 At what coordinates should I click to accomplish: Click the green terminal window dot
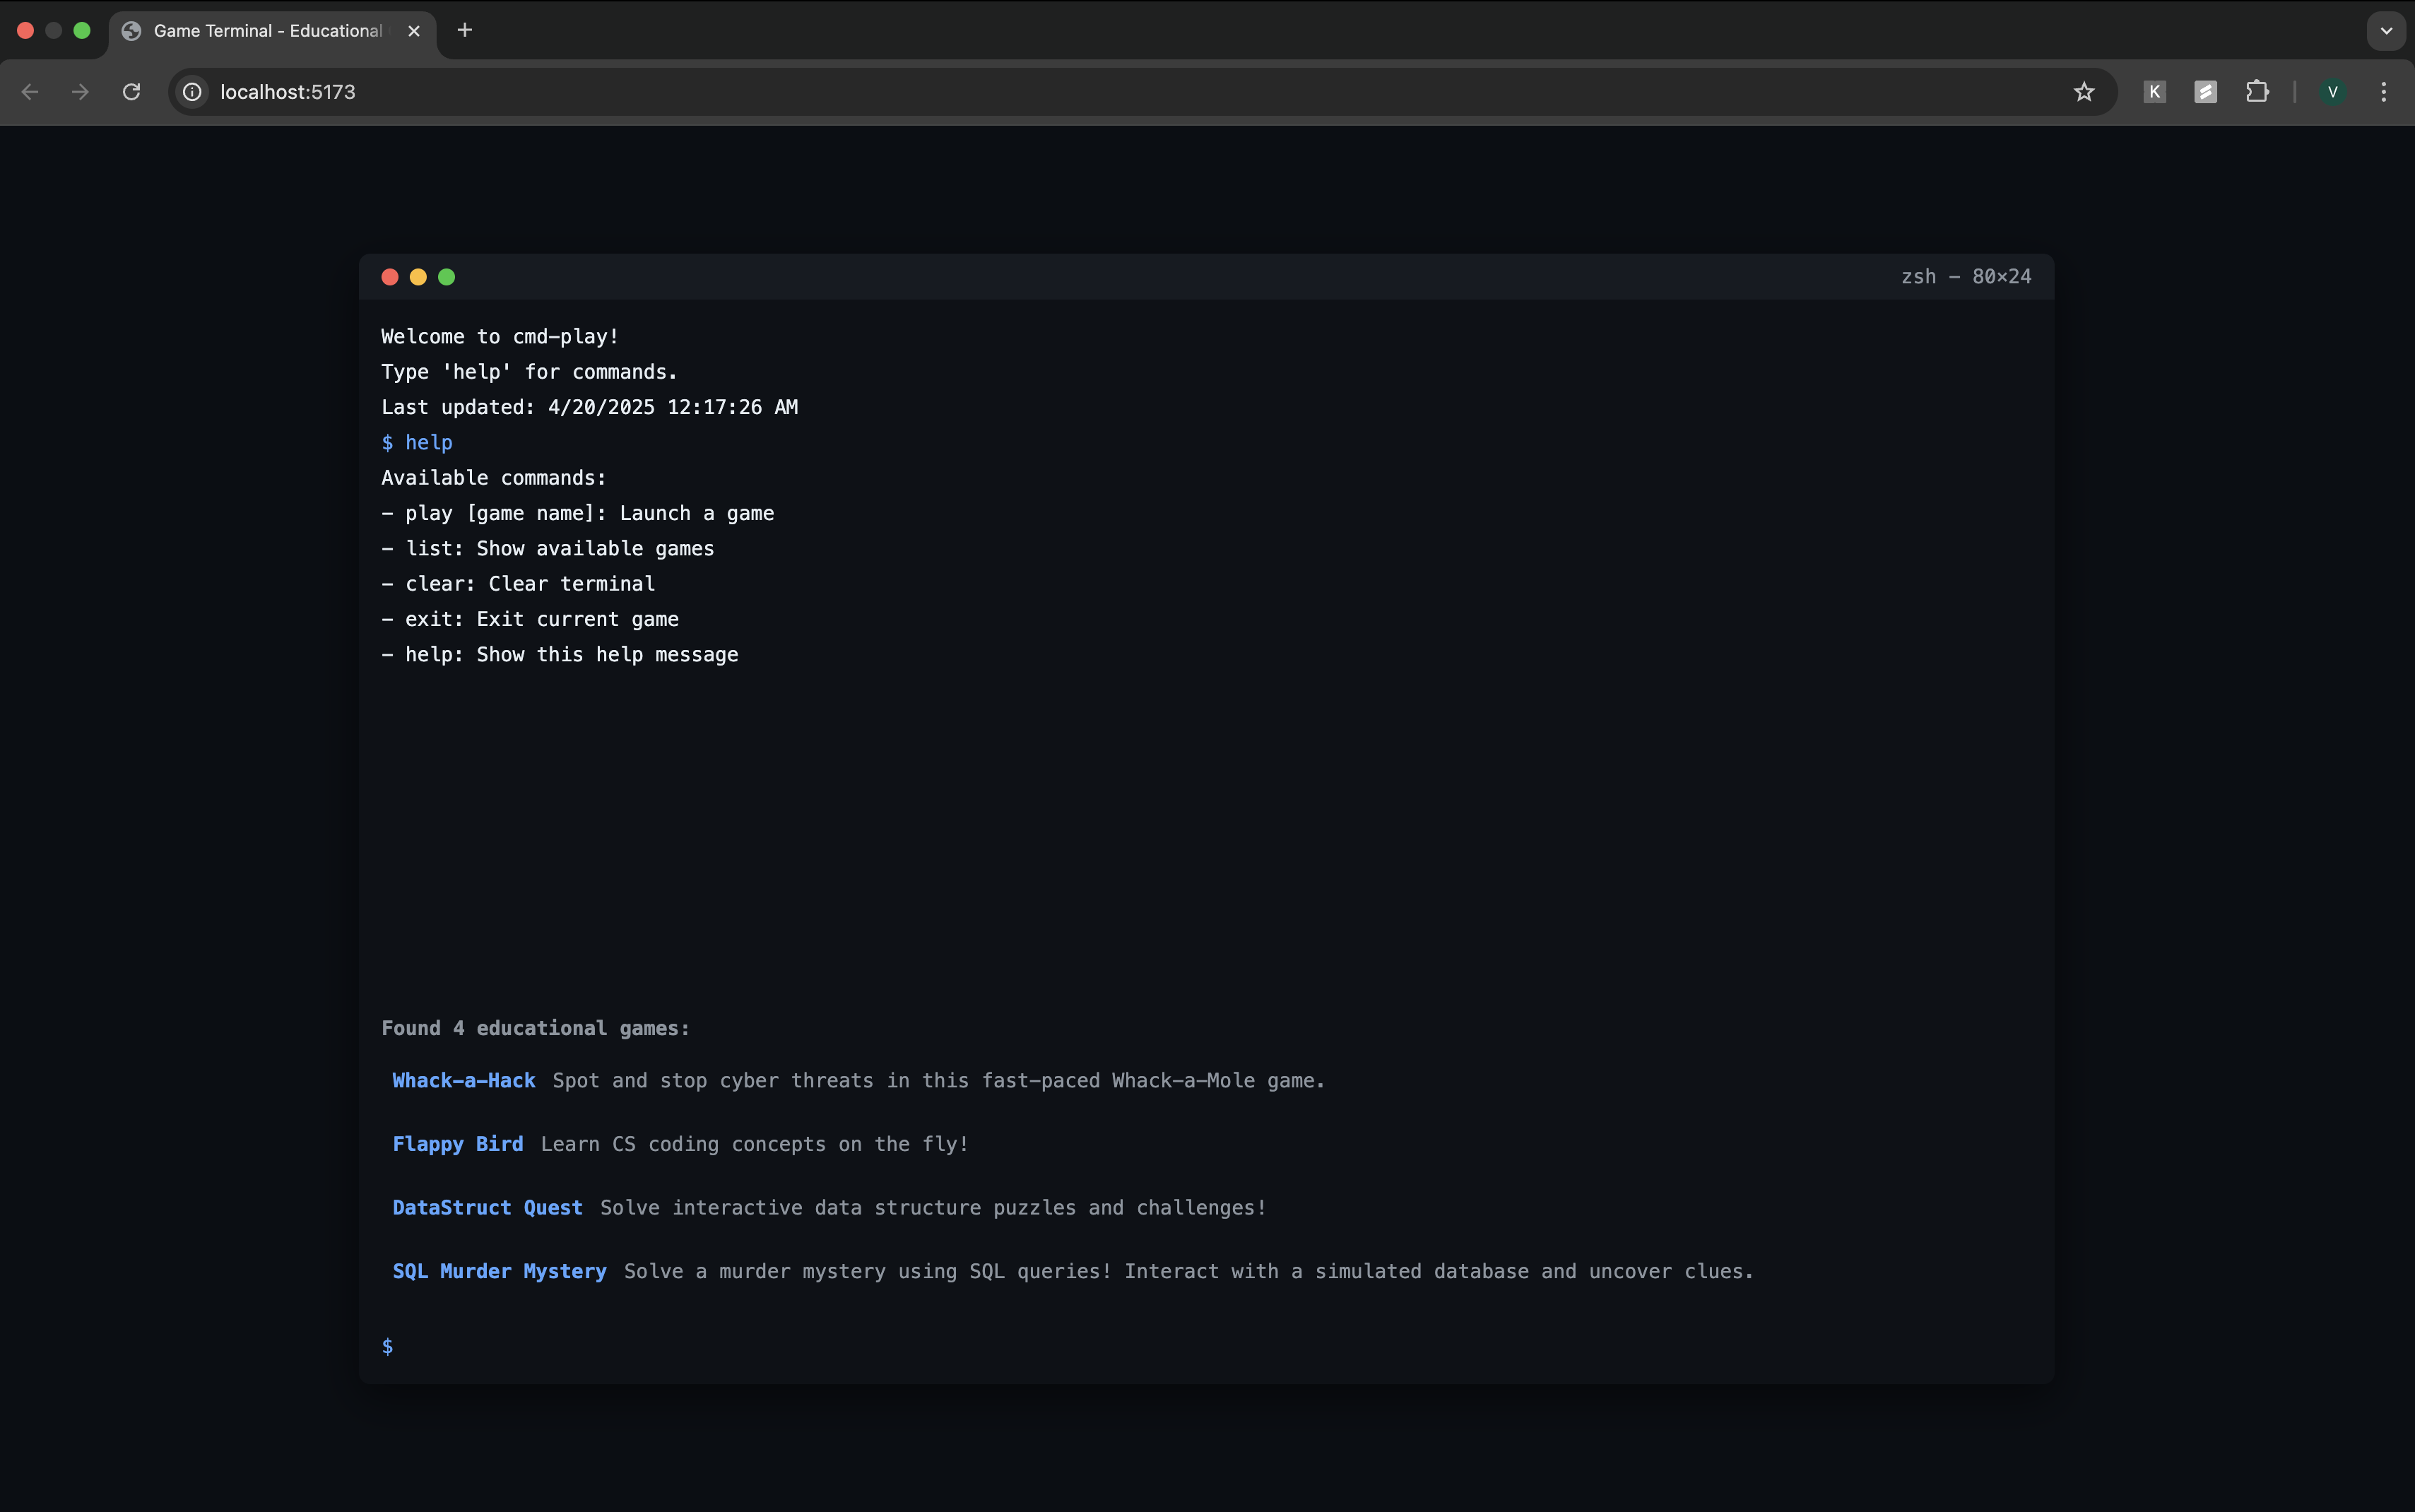447,277
